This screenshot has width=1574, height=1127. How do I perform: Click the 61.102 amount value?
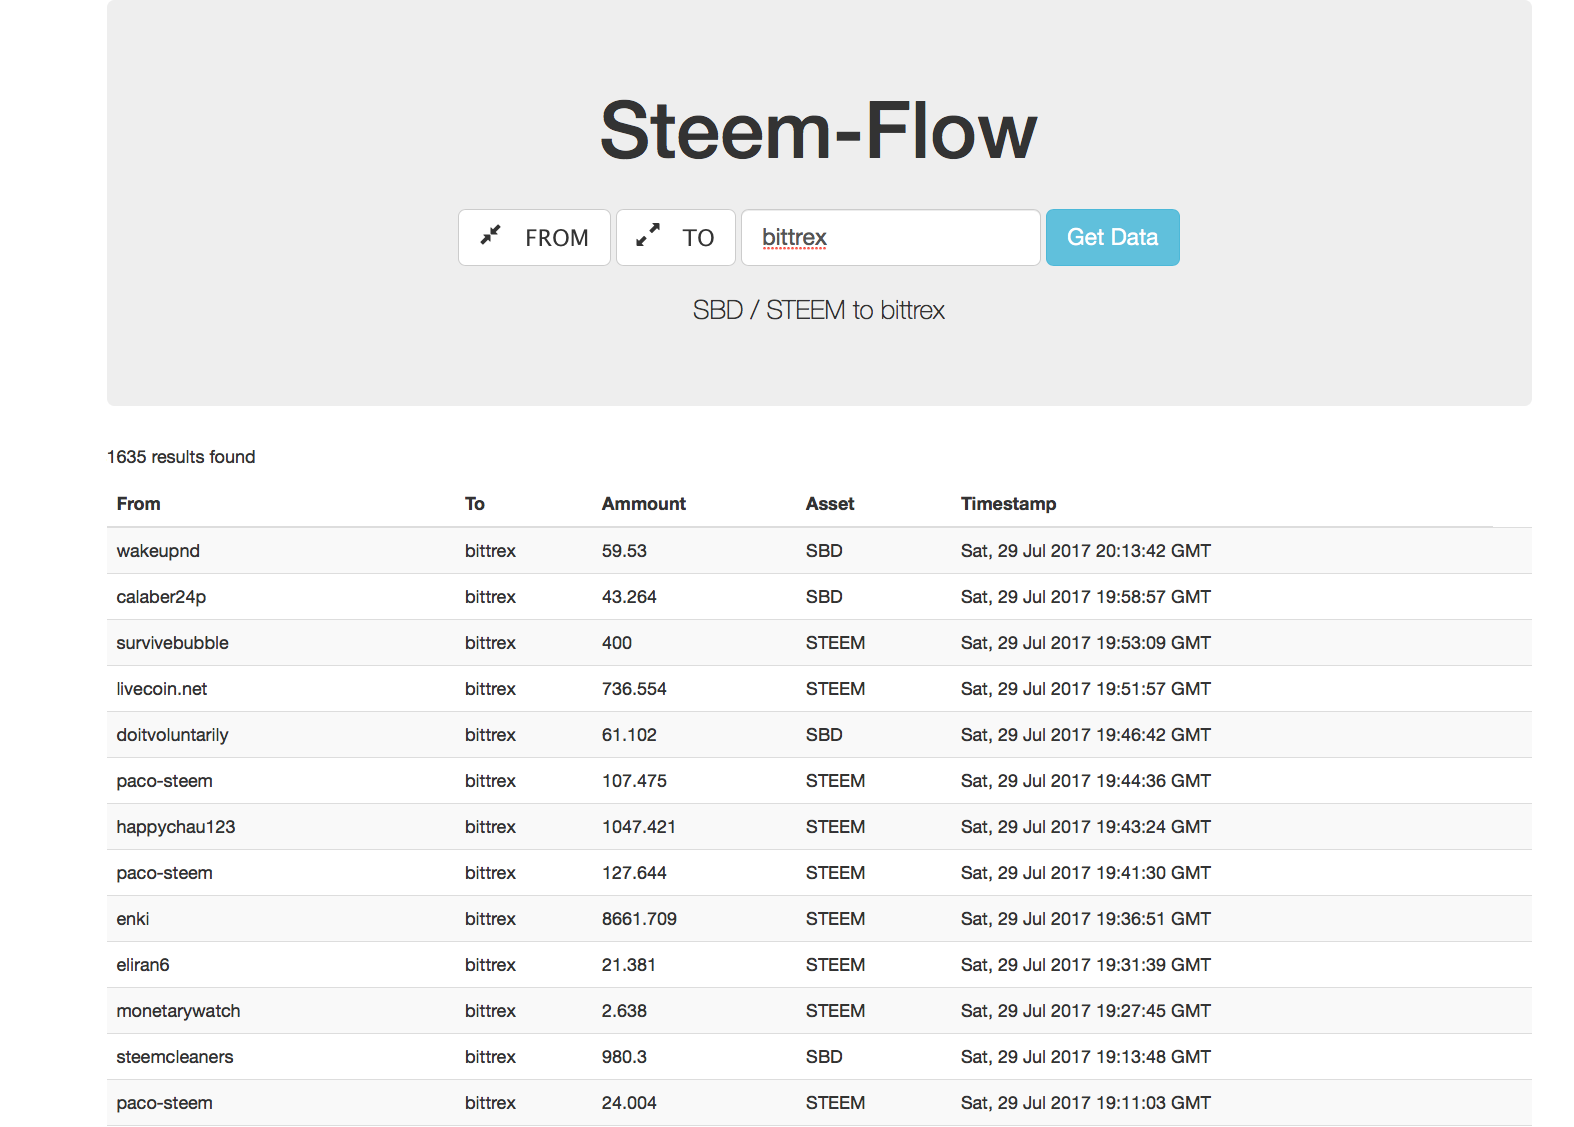629,735
